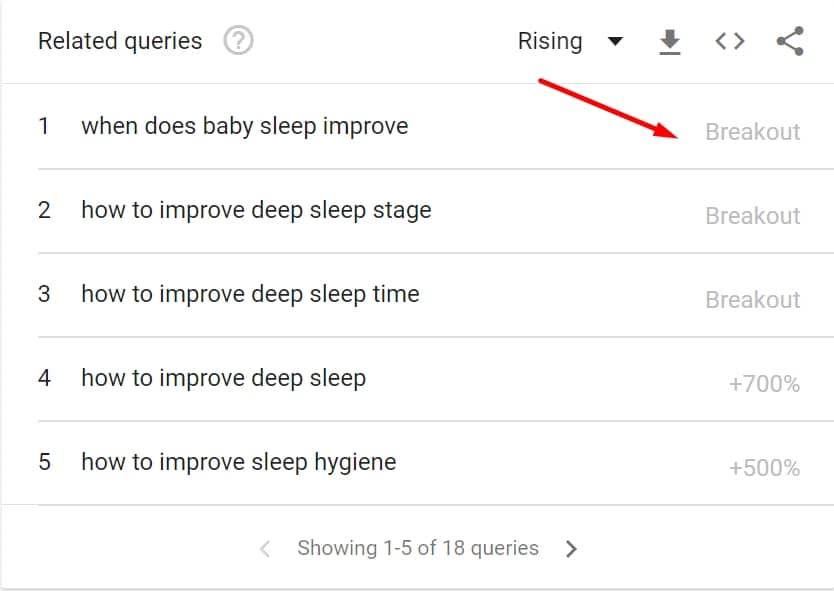
Task: Click the share icon in the header
Action: (790, 41)
